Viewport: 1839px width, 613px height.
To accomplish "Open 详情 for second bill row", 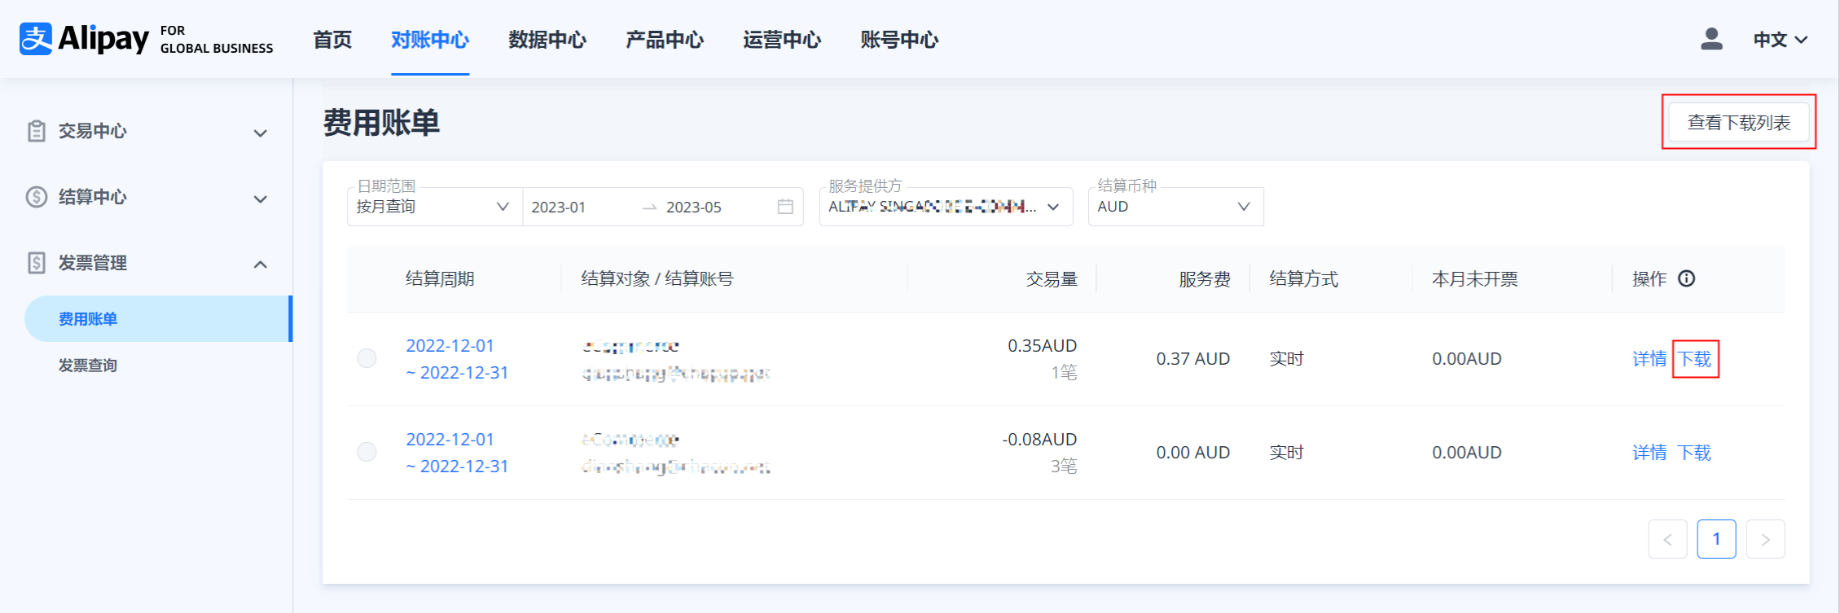I will click(1649, 453).
